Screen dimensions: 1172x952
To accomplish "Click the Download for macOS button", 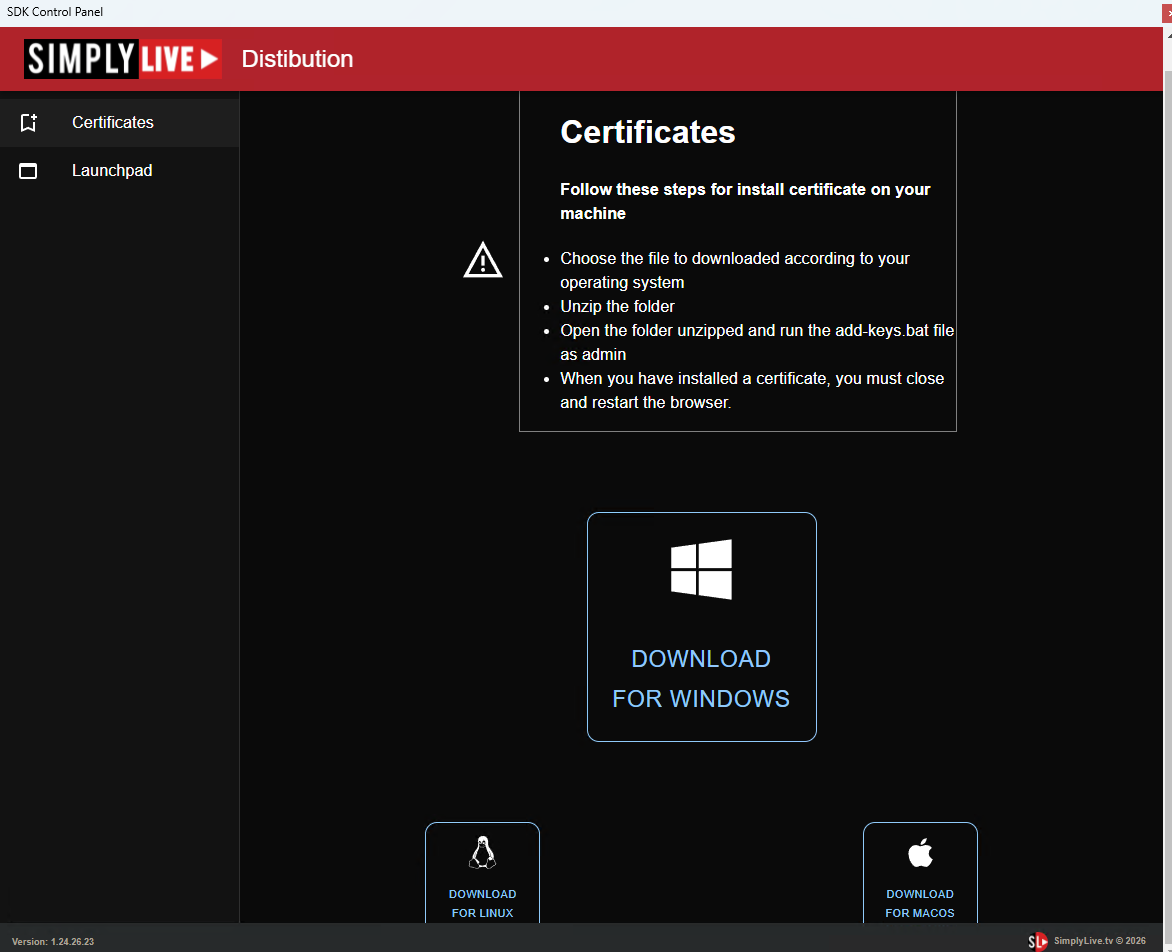I will coord(920,873).
